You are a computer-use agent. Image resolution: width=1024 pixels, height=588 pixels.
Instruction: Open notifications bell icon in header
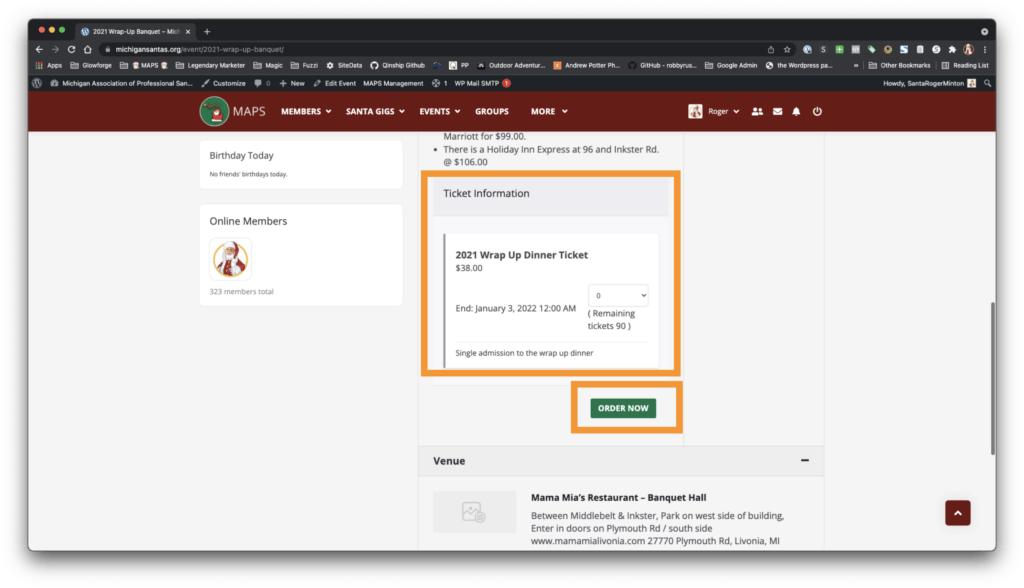pyautogui.click(x=796, y=111)
